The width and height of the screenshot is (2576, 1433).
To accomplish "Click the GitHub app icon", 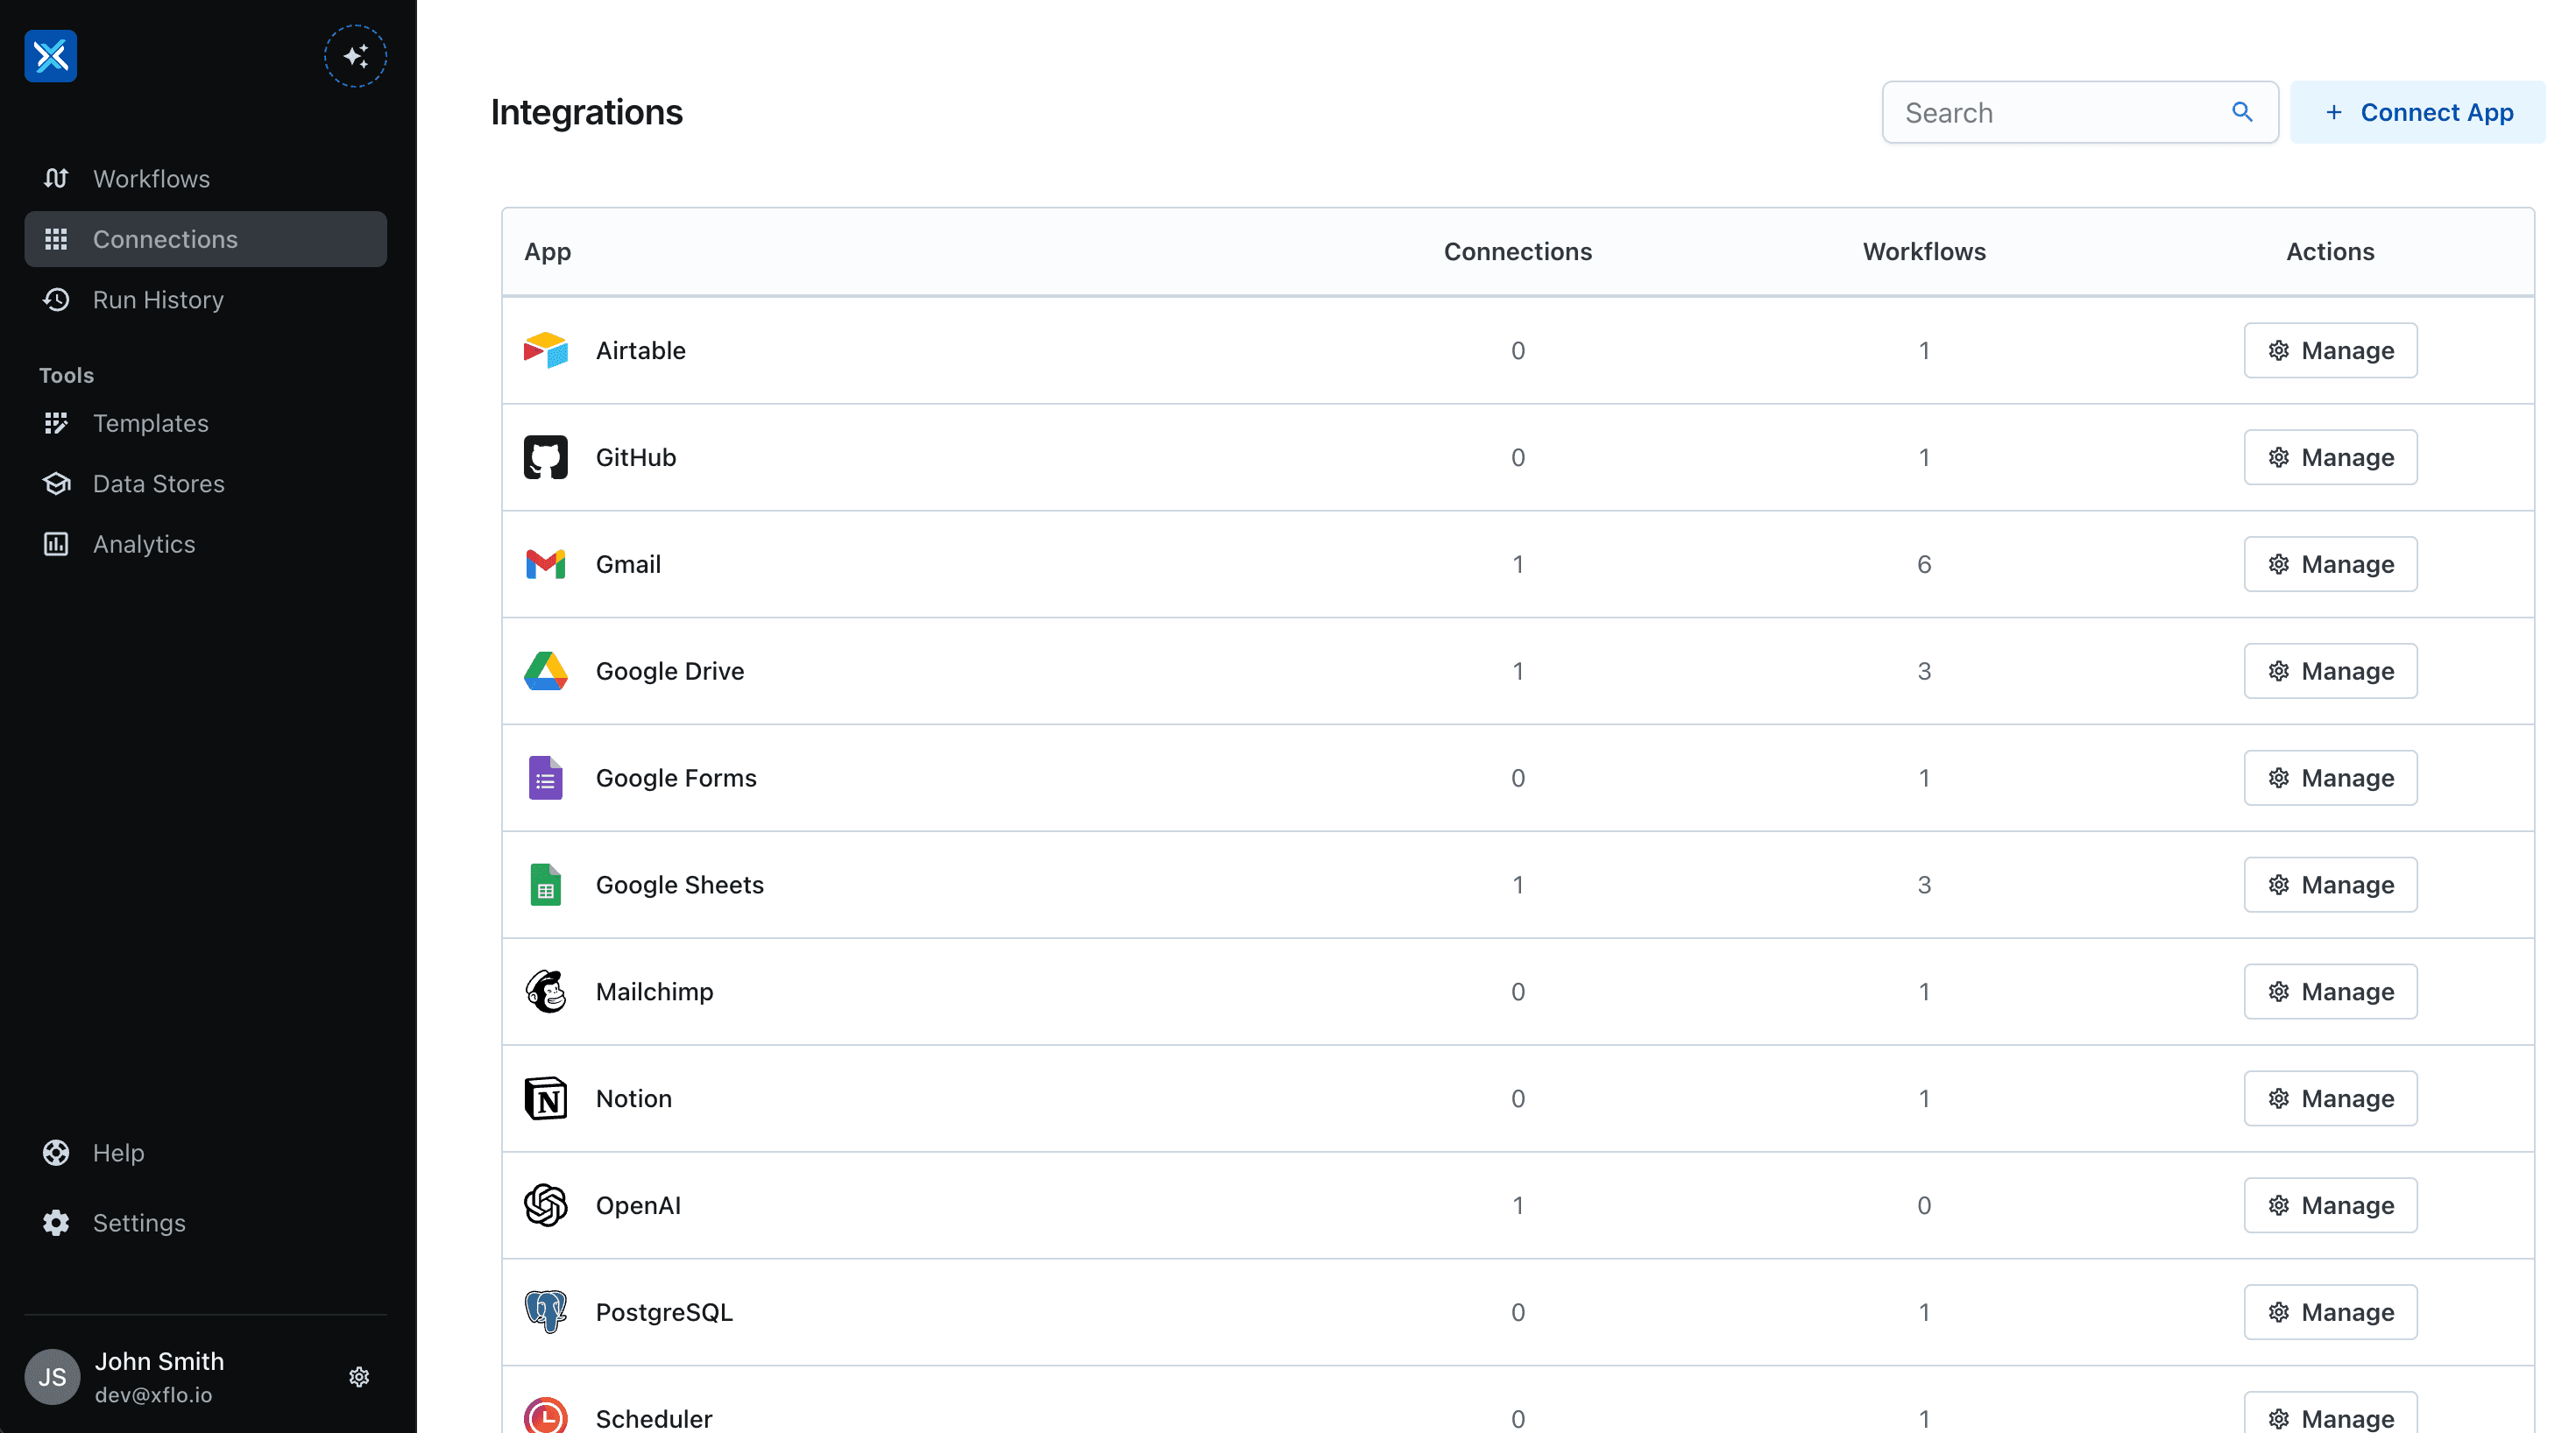I will pos(547,457).
